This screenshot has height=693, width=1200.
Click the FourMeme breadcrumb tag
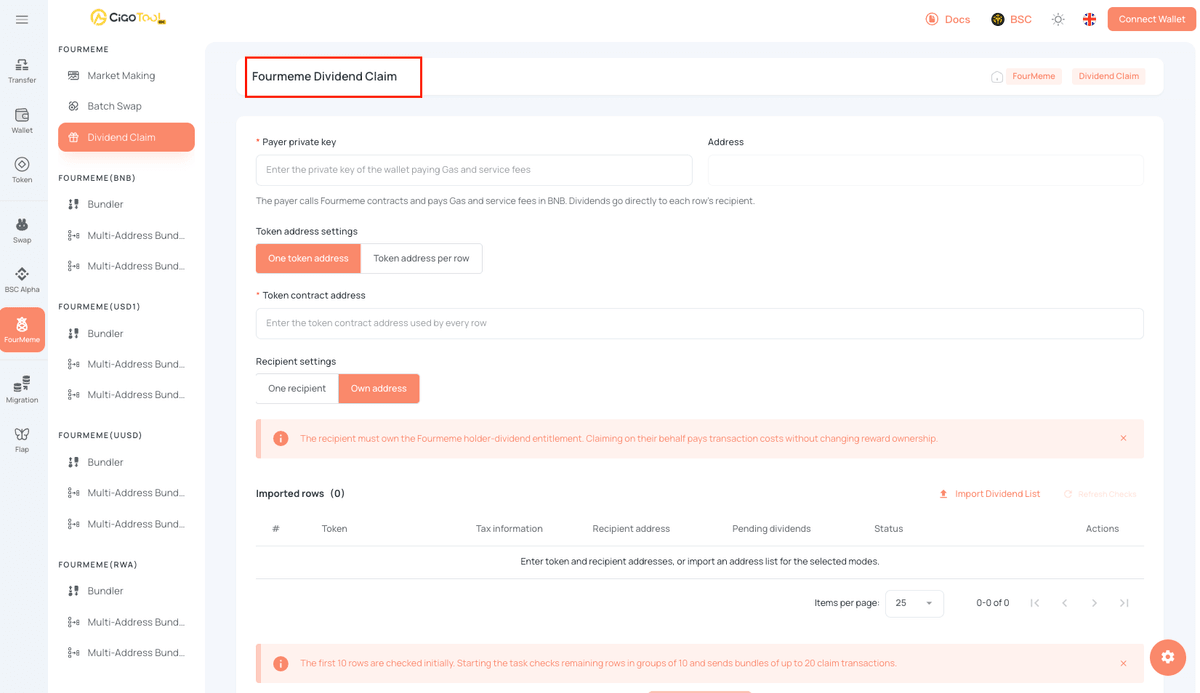click(x=1034, y=76)
